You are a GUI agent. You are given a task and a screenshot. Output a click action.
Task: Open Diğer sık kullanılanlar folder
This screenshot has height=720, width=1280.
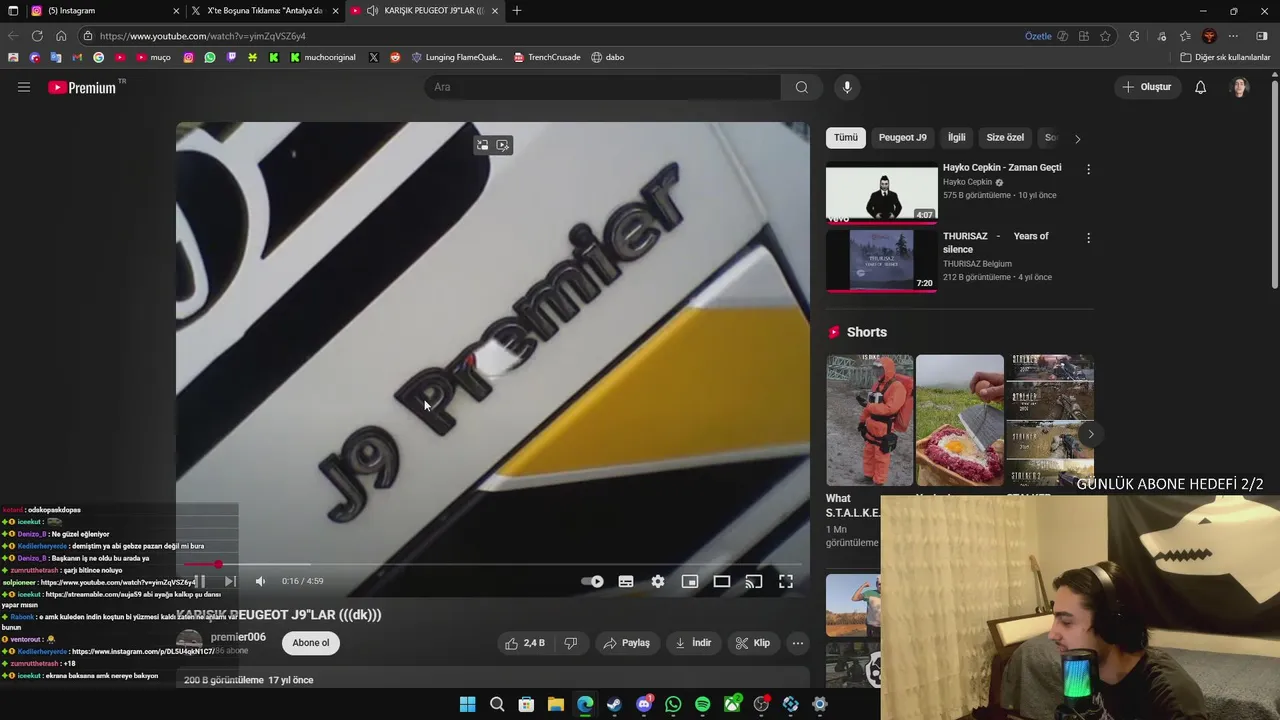[x=1225, y=57]
